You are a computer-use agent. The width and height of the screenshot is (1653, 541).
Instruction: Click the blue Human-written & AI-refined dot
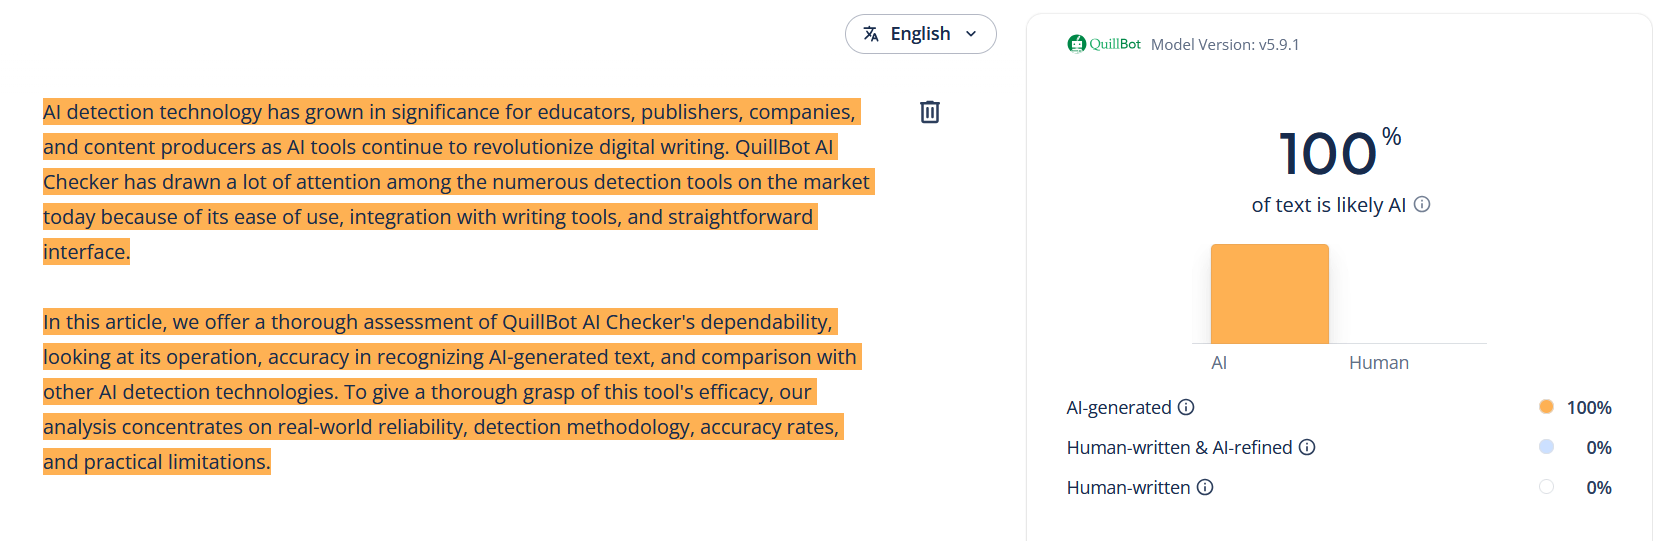point(1546,447)
